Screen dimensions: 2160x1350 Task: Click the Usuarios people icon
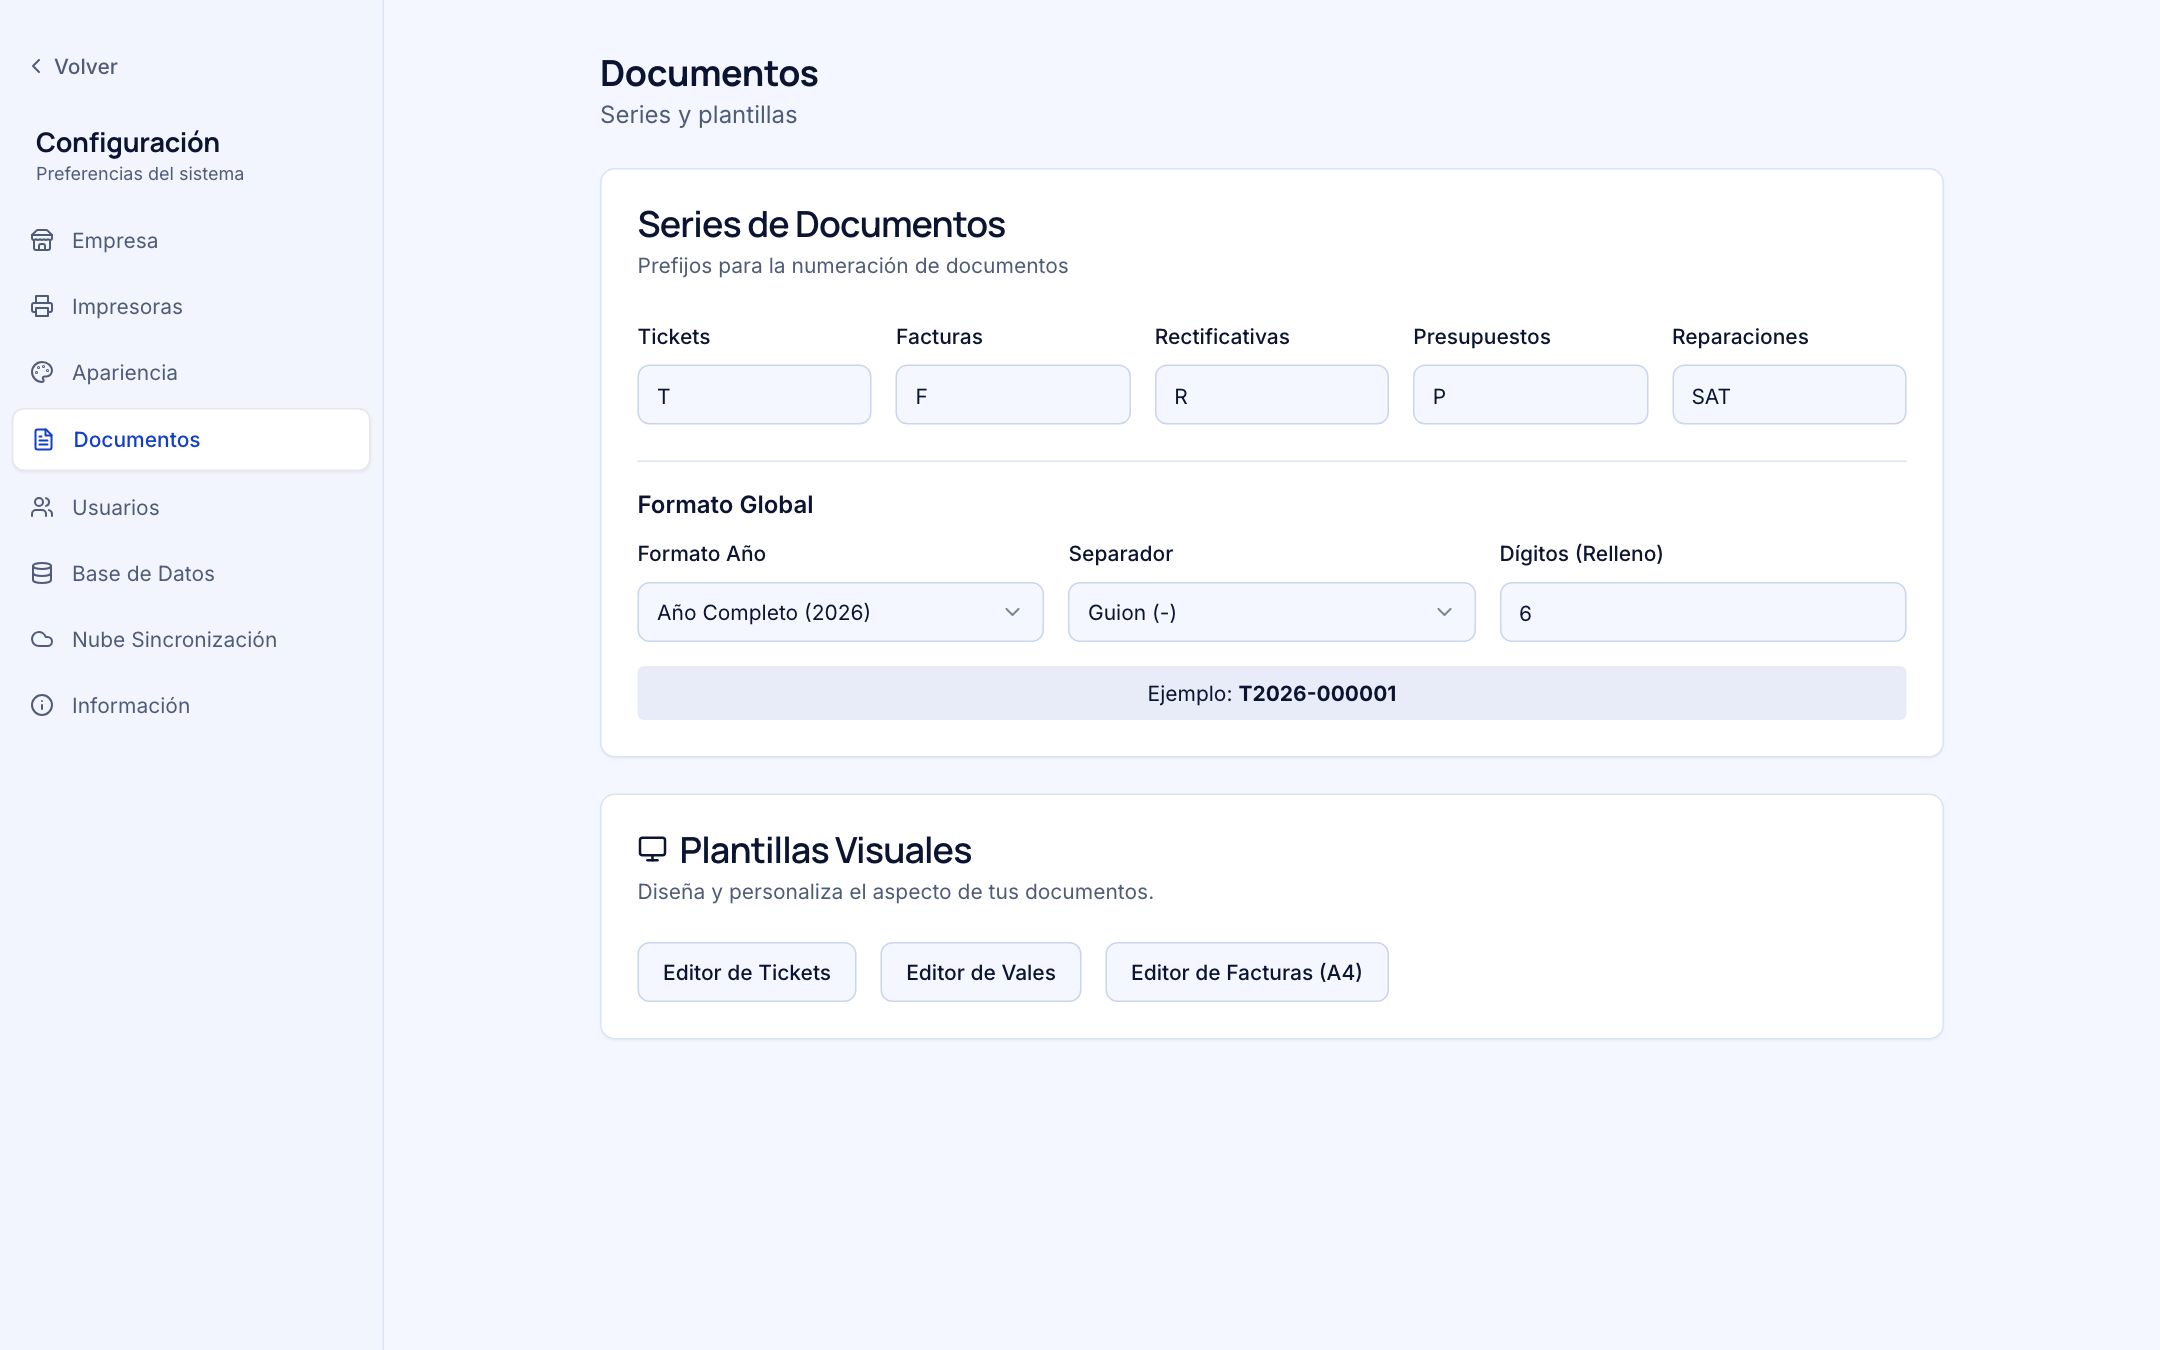click(42, 507)
